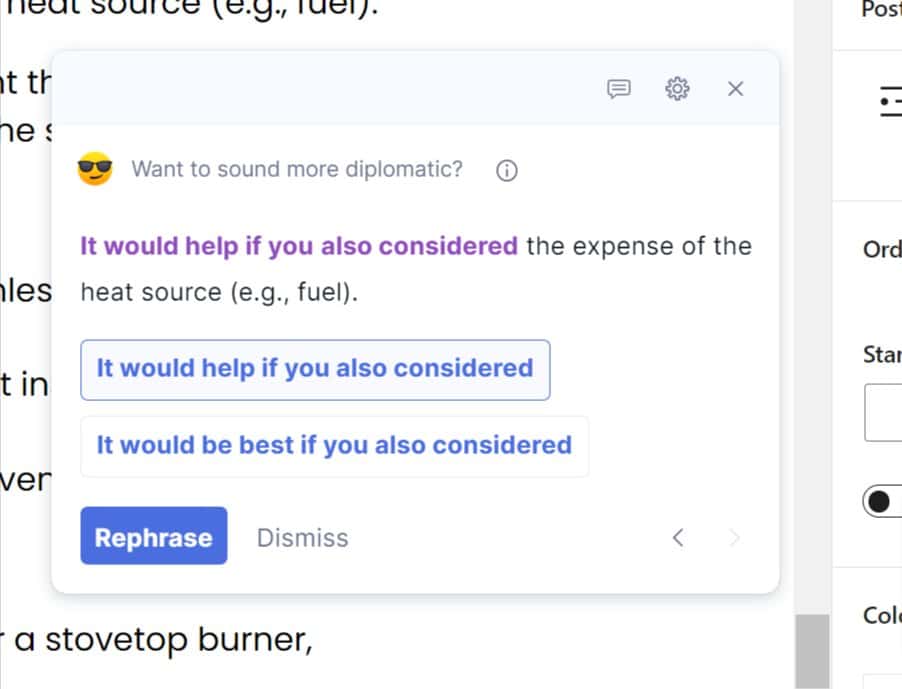This screenshot has height=689, width=902.
Task: Click the Start value input field
Action: pos(883,412)
